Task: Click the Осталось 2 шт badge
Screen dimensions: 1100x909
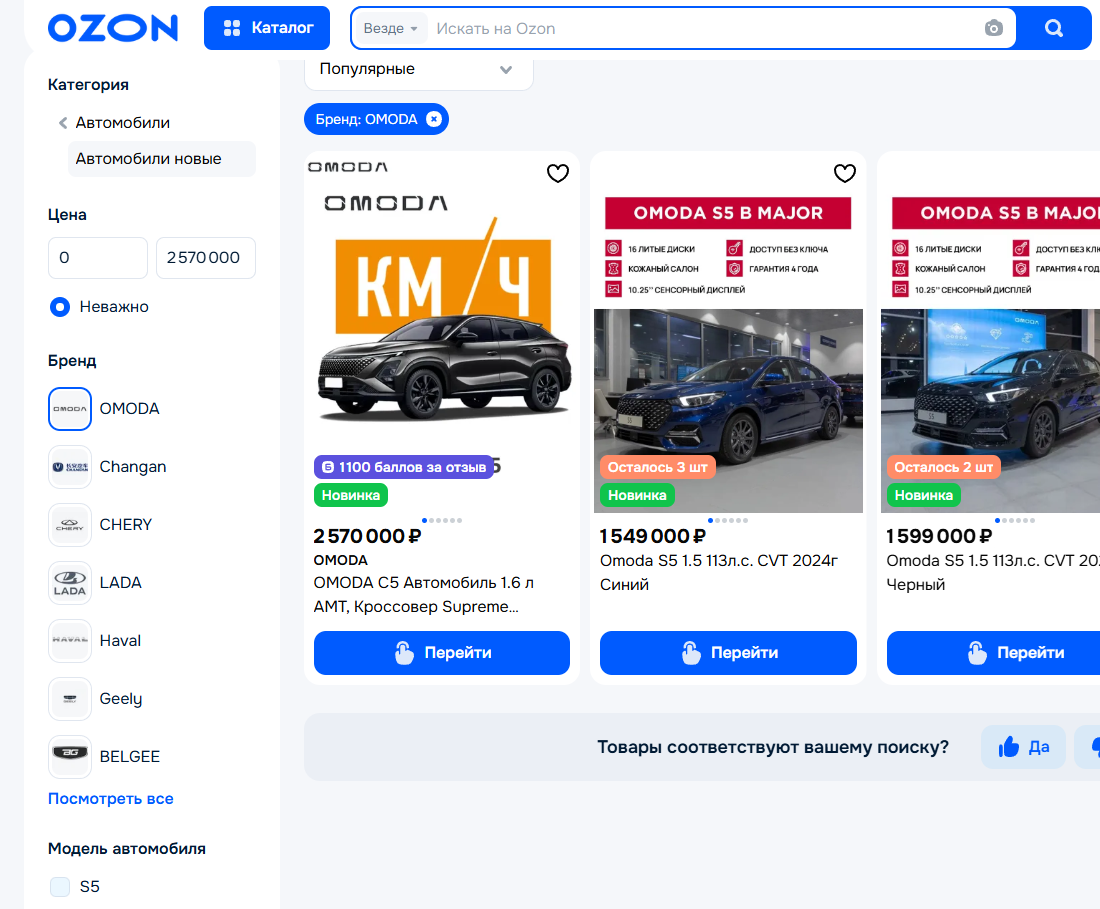Action: pyautogui.click(x=944, y=467)
